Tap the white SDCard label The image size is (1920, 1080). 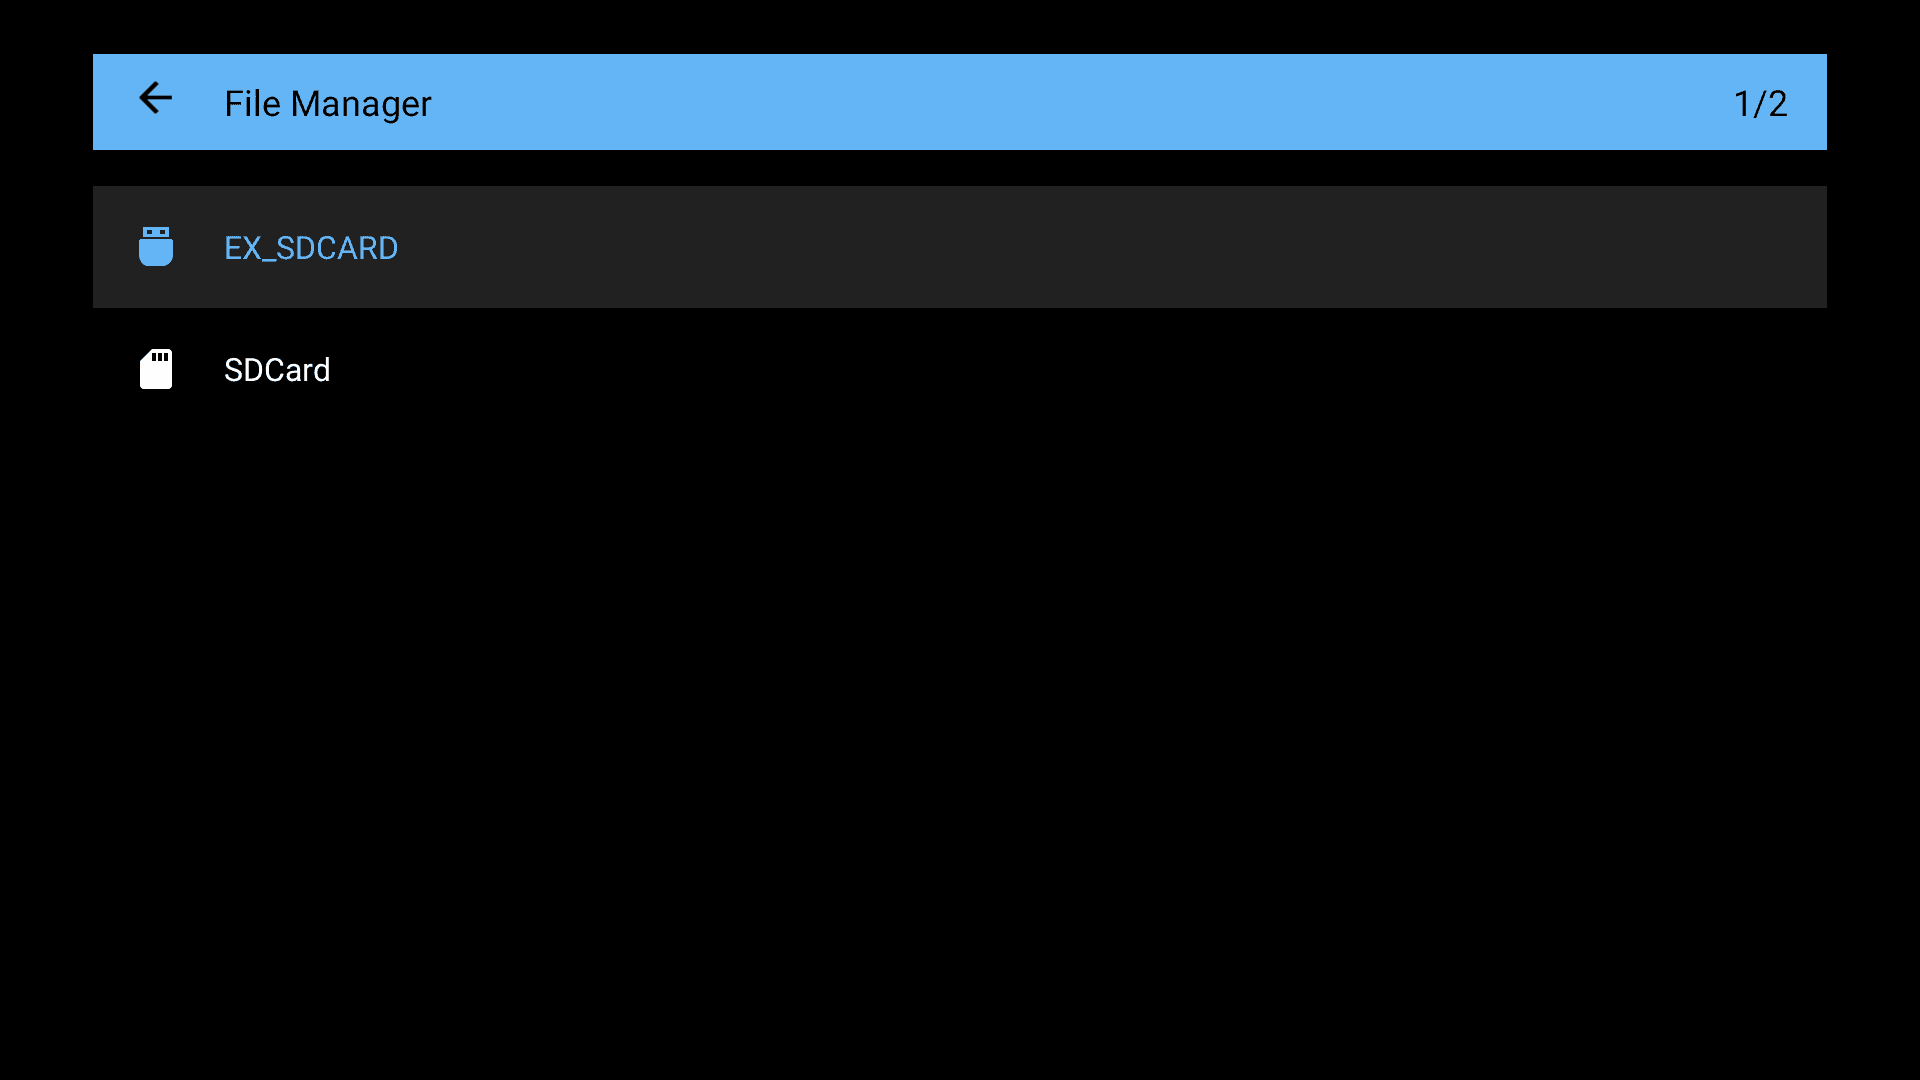pyautogui.click(x=277, y=370)
